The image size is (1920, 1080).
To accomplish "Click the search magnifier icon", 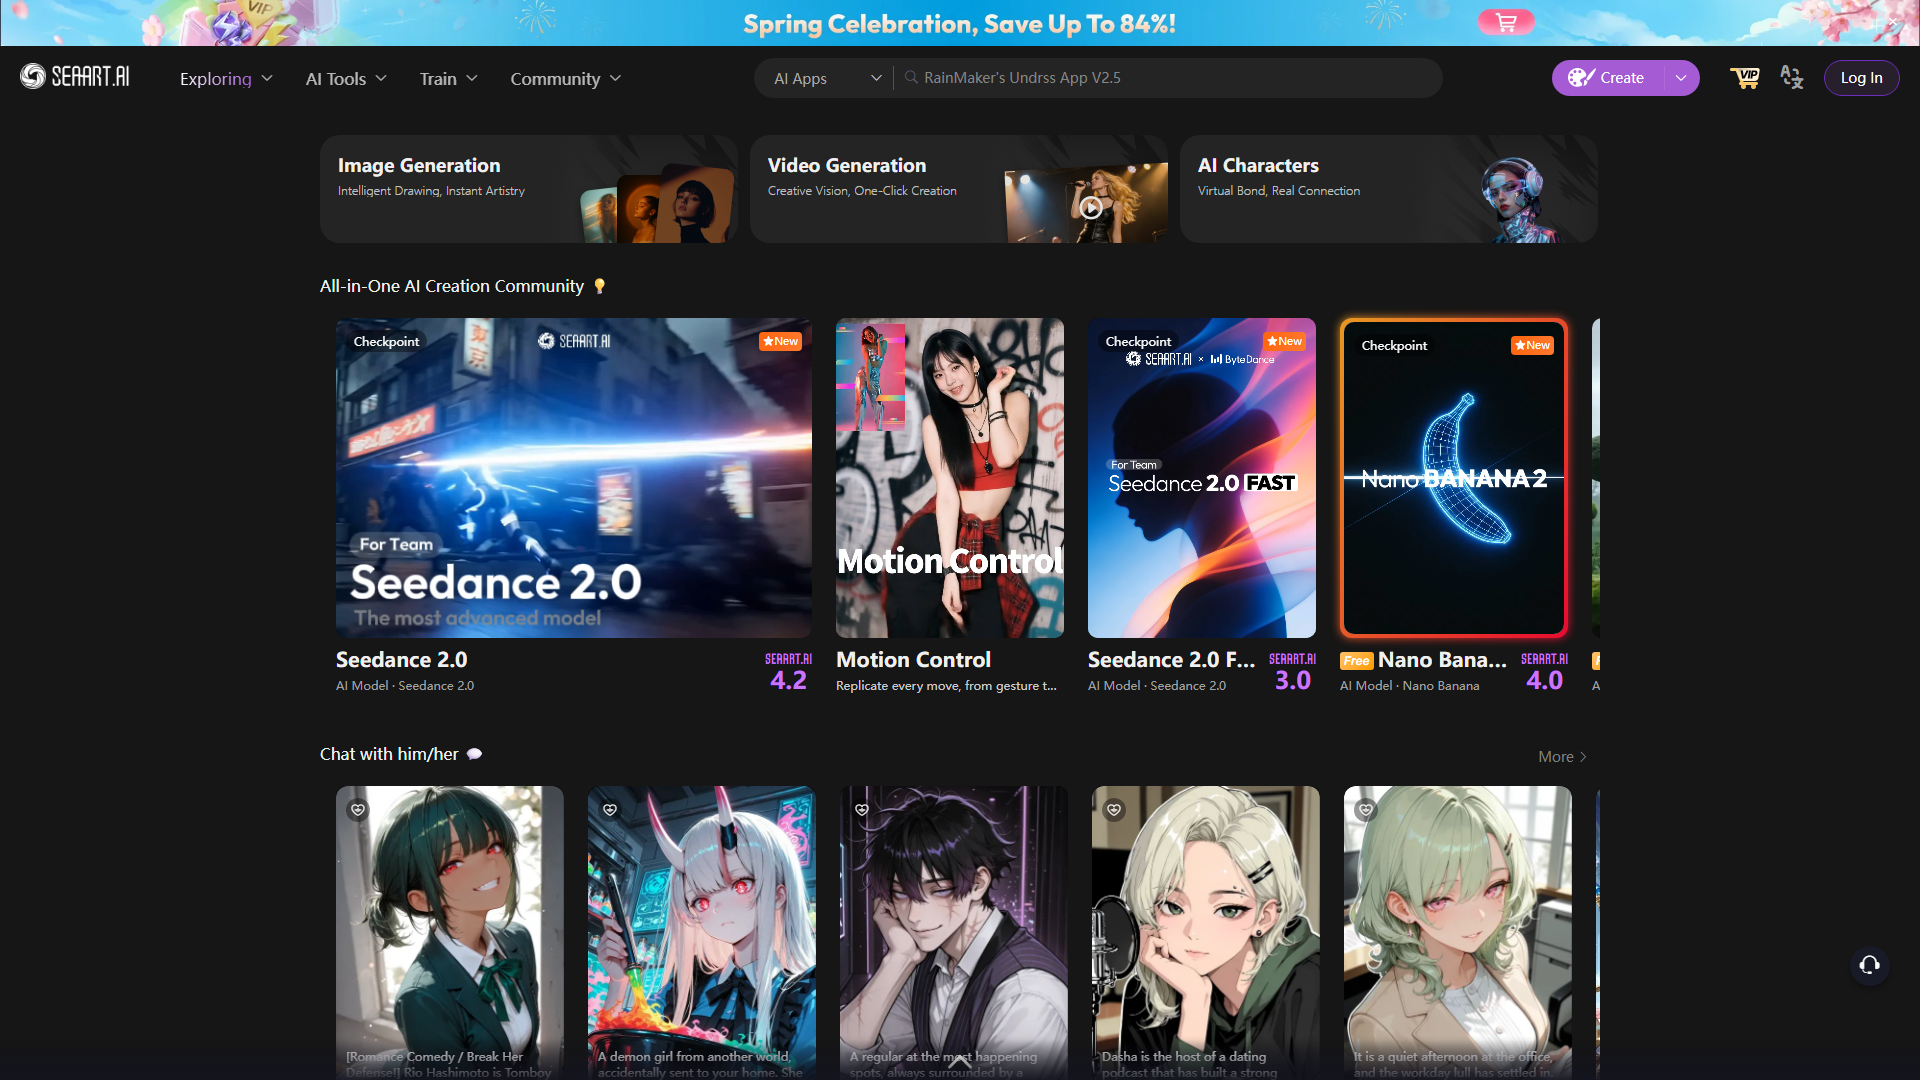I will [911, 77].
